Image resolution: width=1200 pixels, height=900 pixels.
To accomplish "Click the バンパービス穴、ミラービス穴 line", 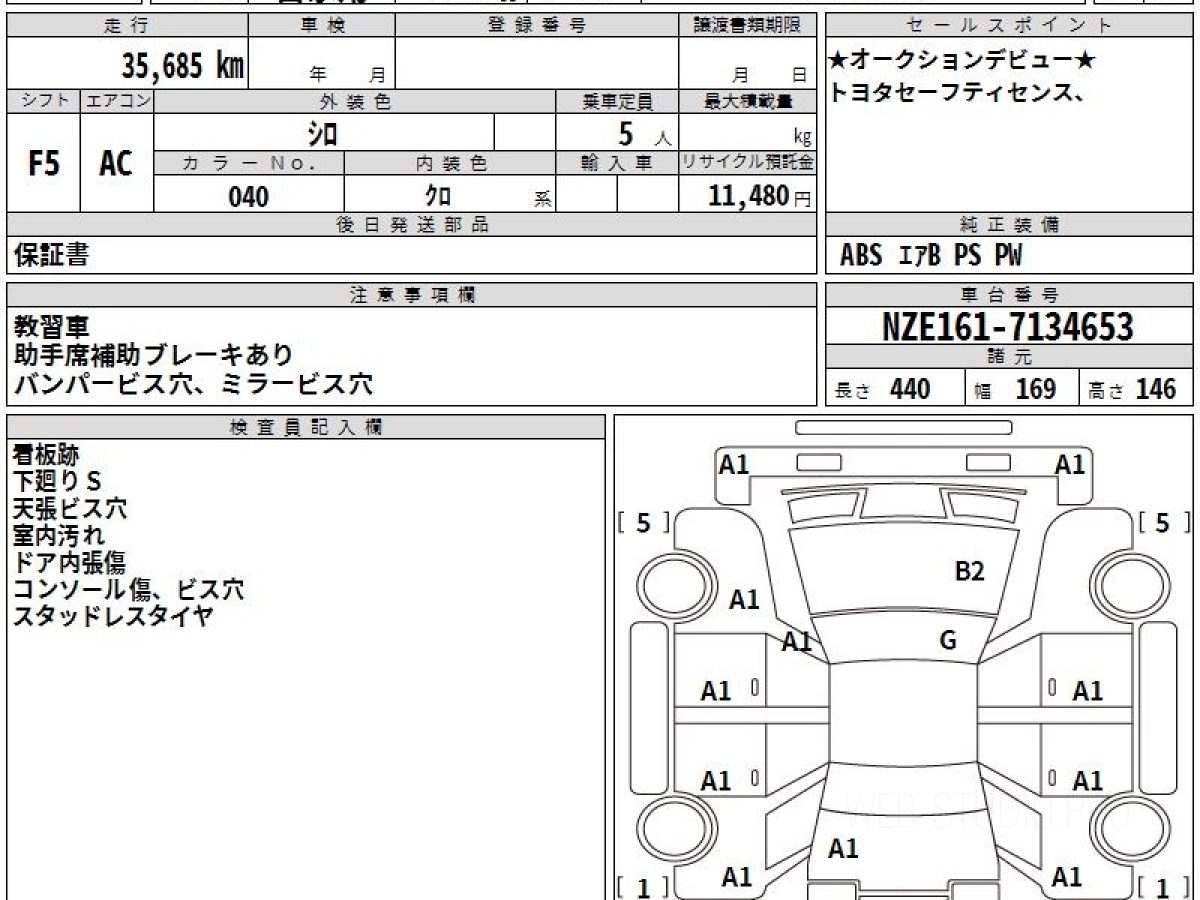I will [x=193, y=383].
